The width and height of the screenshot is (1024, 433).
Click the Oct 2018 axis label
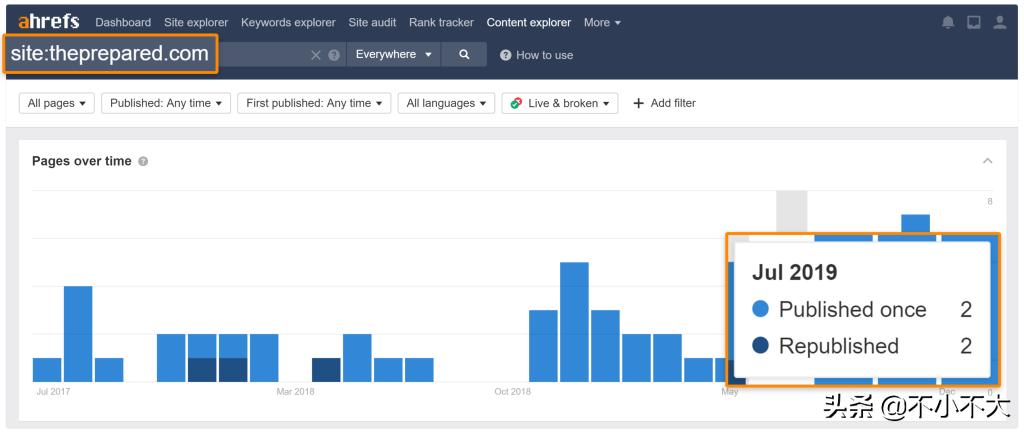click(513, 392)
